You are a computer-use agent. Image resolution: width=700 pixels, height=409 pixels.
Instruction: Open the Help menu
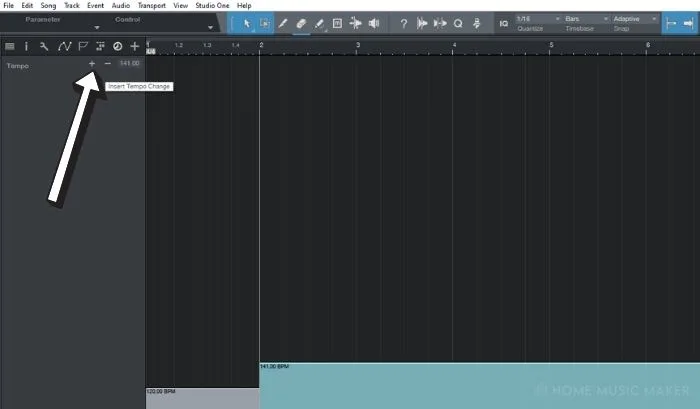pos(244,5)
